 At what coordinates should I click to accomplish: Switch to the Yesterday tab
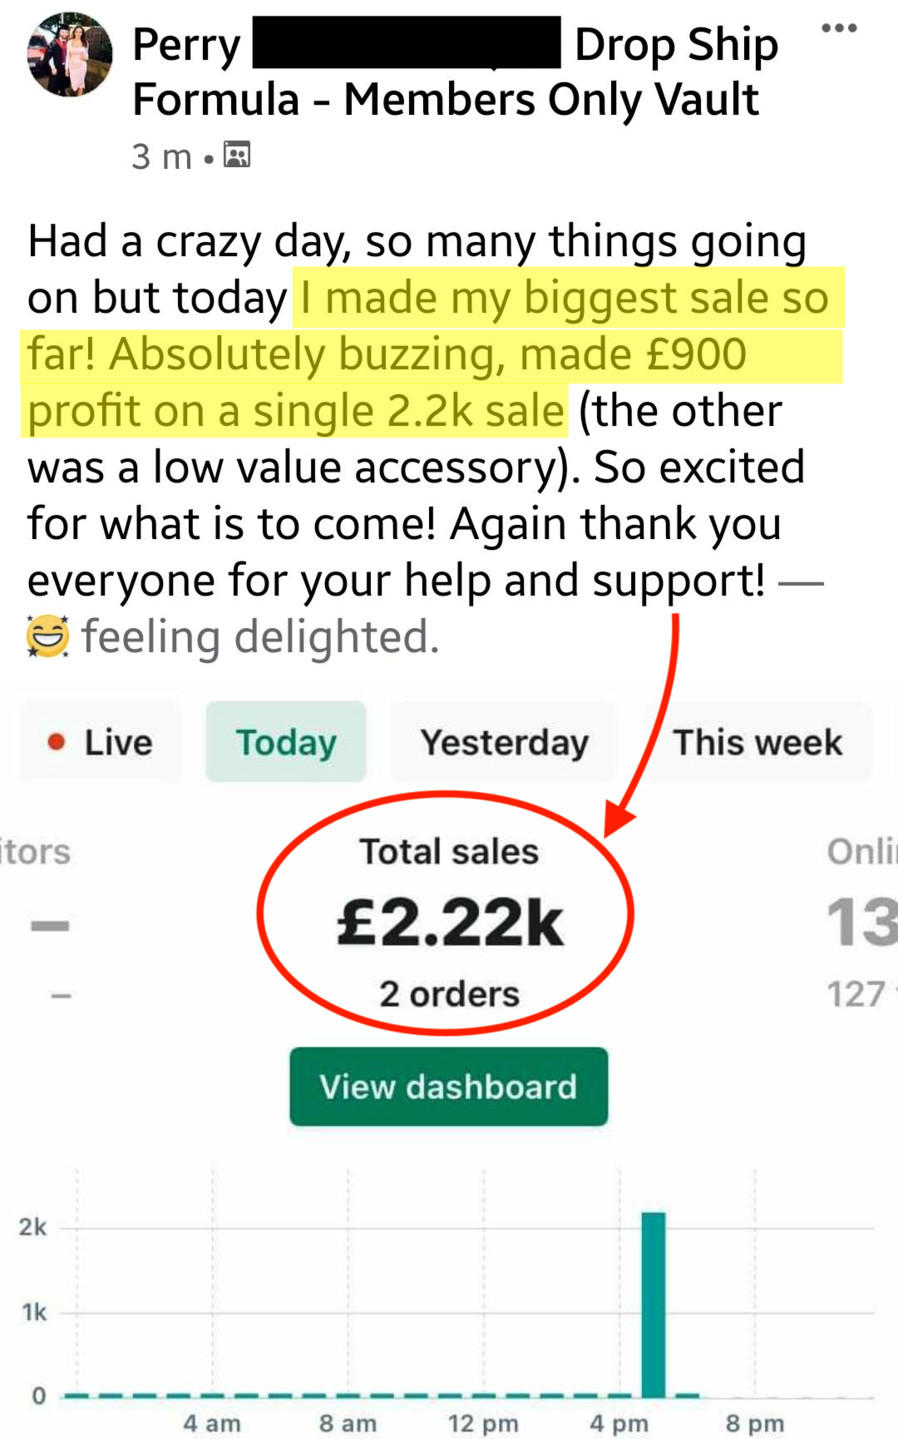pos(504,742)
